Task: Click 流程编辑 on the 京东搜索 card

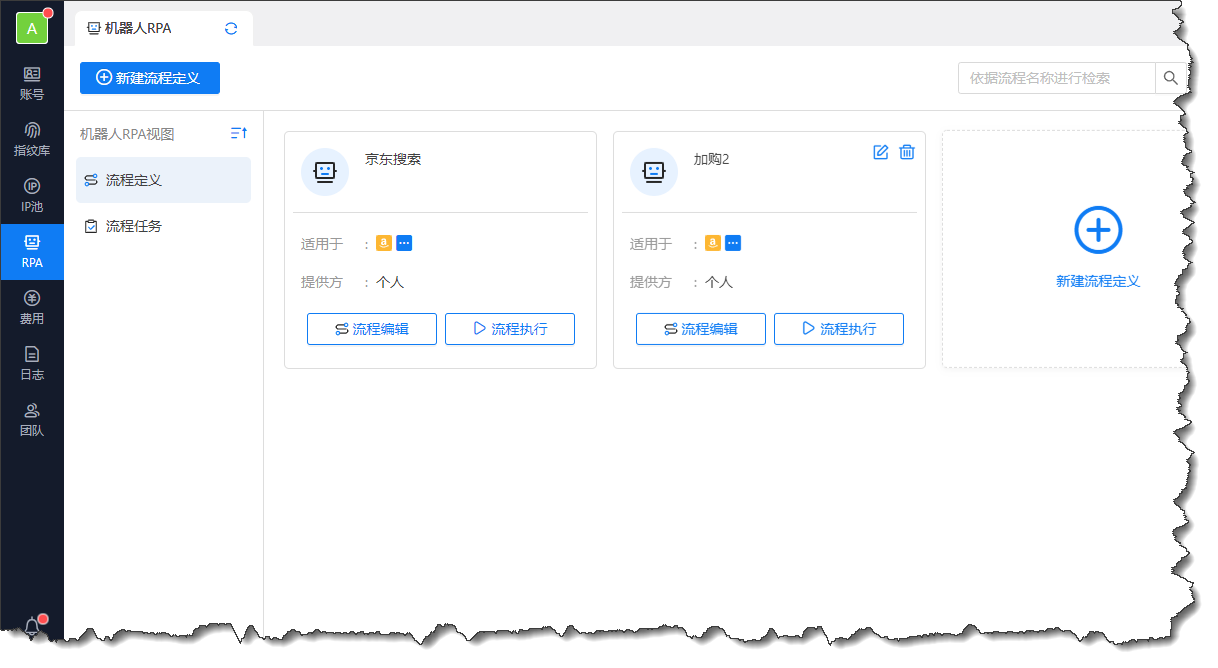Action: (372, 329)
